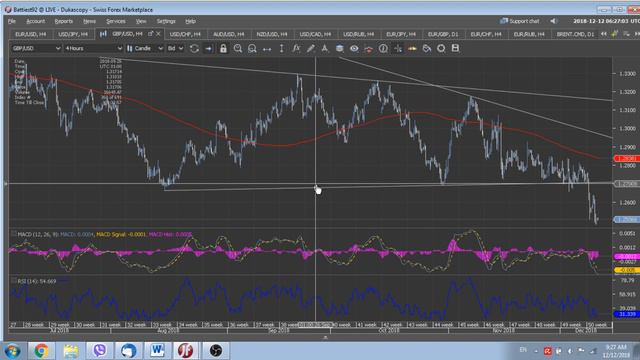Click the blue current price label
The width and height of the screenshot is (640, 360).
point(626,220)
